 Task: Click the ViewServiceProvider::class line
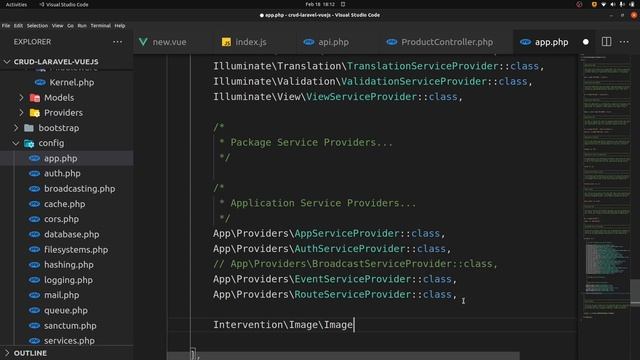pos(338,97)
